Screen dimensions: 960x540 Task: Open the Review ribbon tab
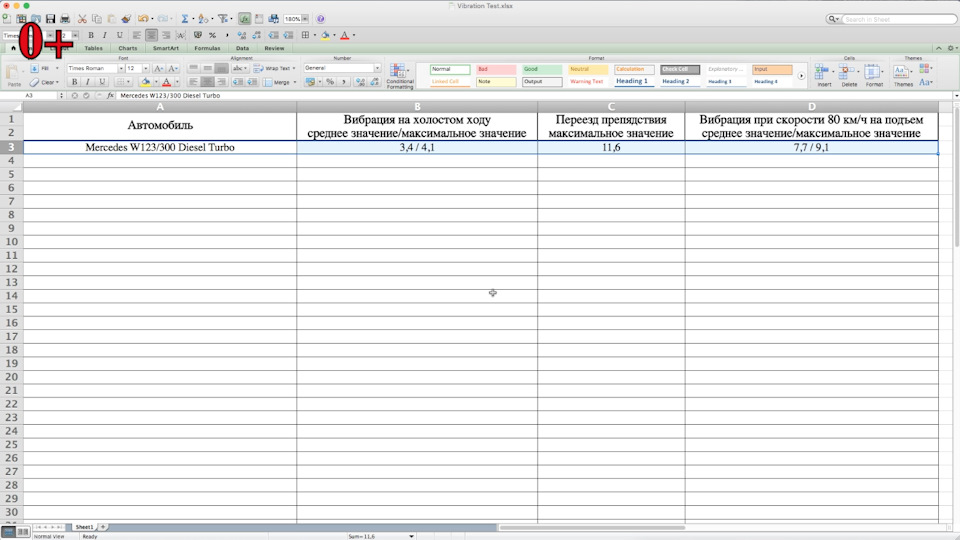[x=274, y=48]
